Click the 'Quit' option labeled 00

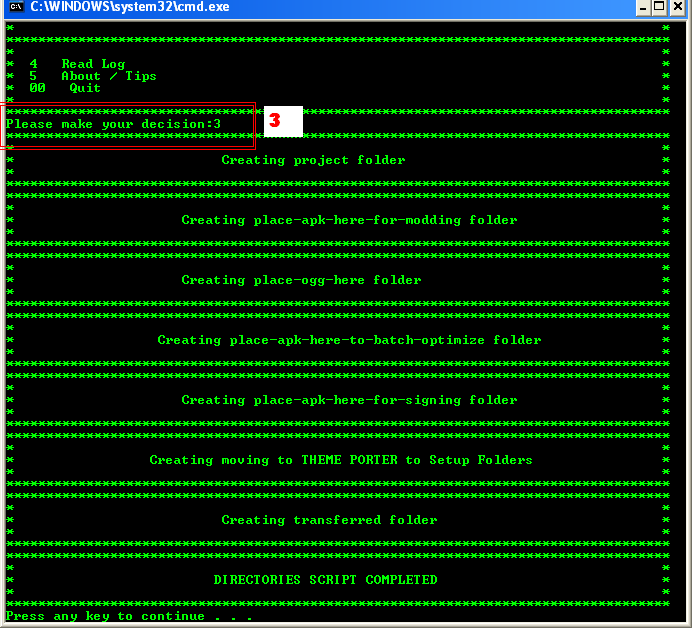[85, 88]
